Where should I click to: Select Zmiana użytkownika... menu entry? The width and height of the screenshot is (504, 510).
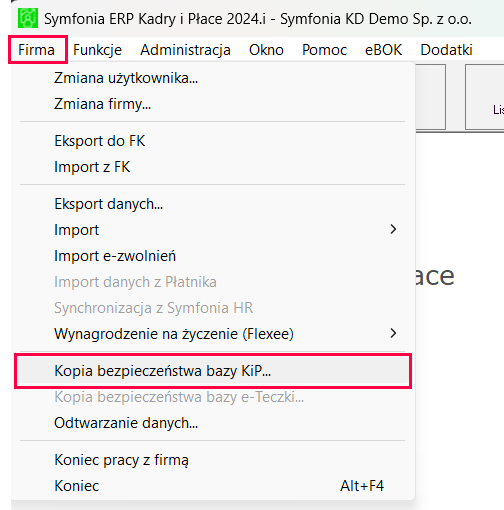(x=213, y=78)
